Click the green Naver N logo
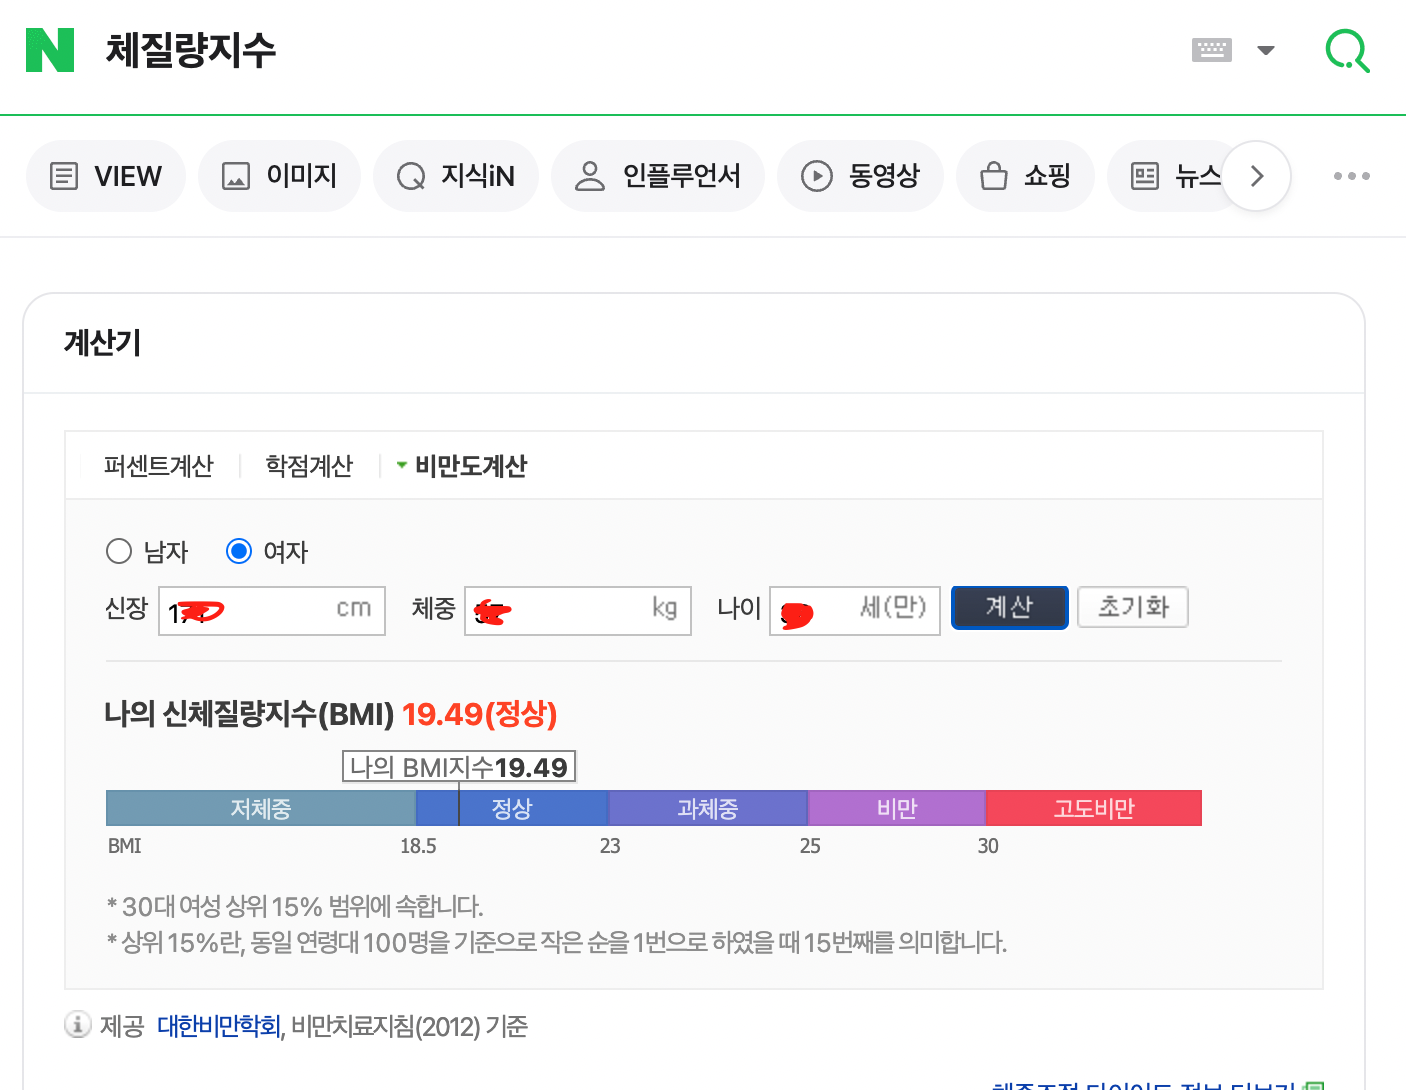 pyautogui.click(x=50, y=50)
